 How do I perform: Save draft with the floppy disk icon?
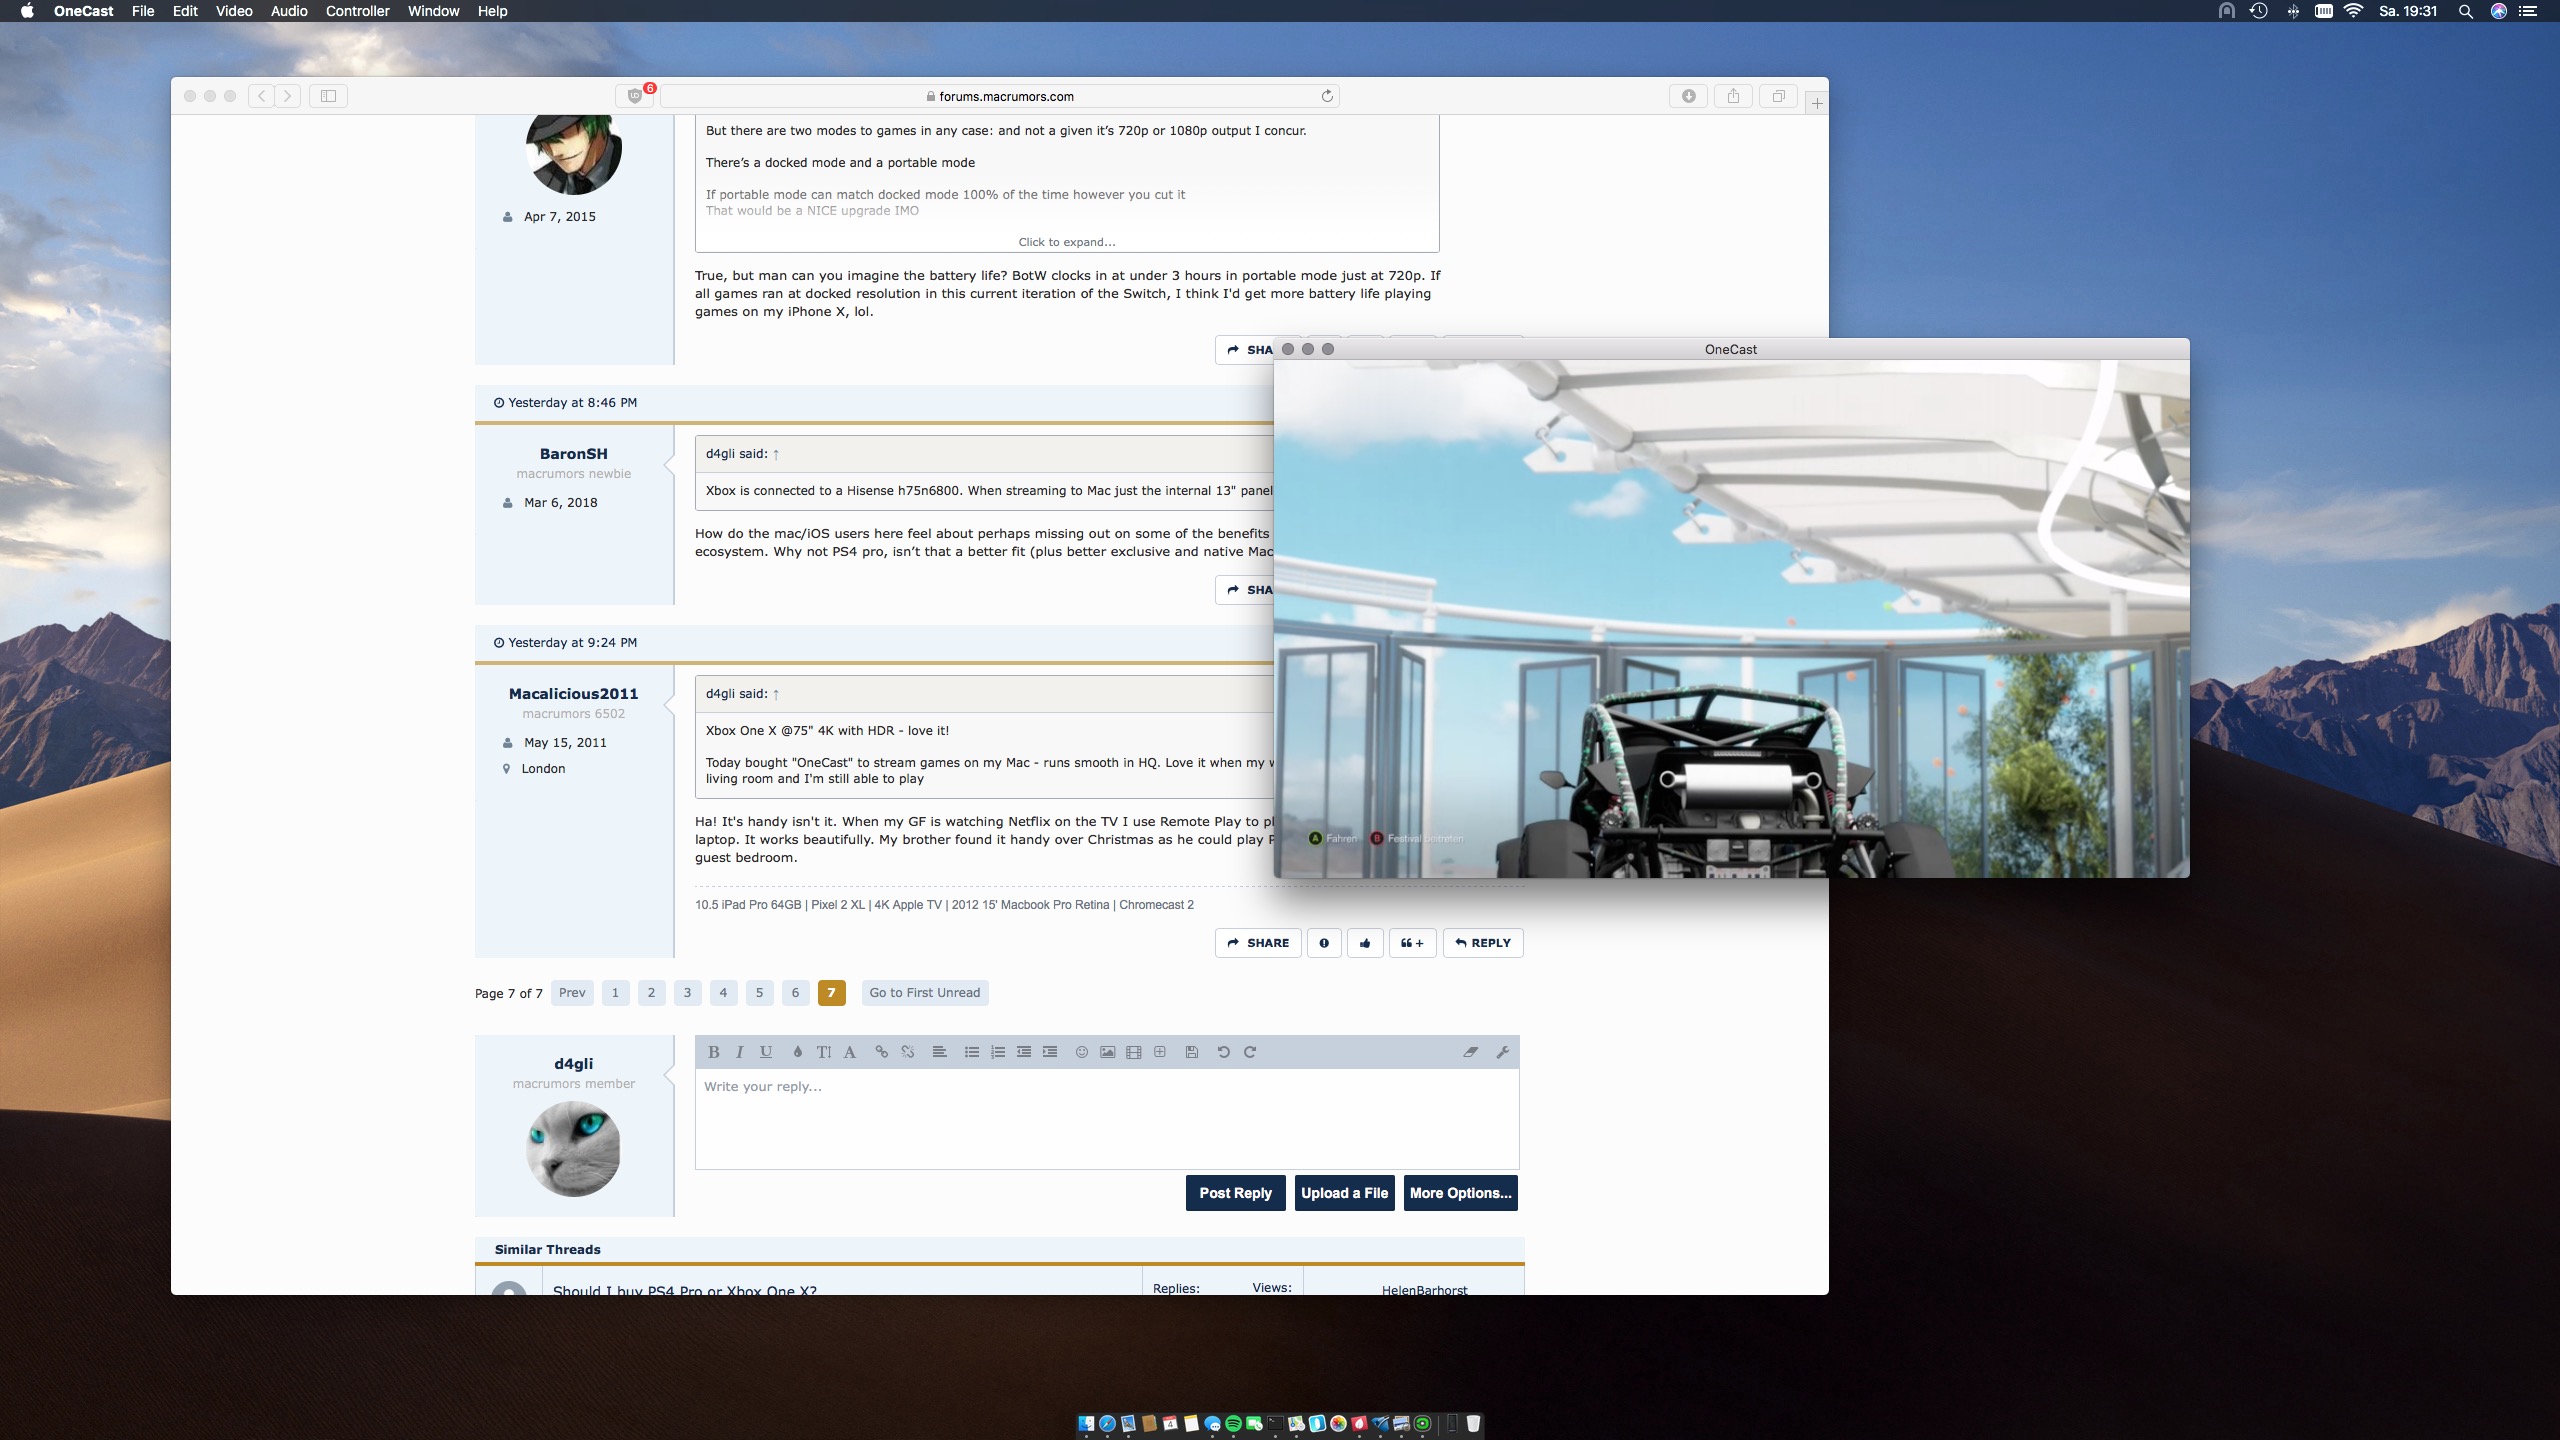(x=1191, y=1052)
